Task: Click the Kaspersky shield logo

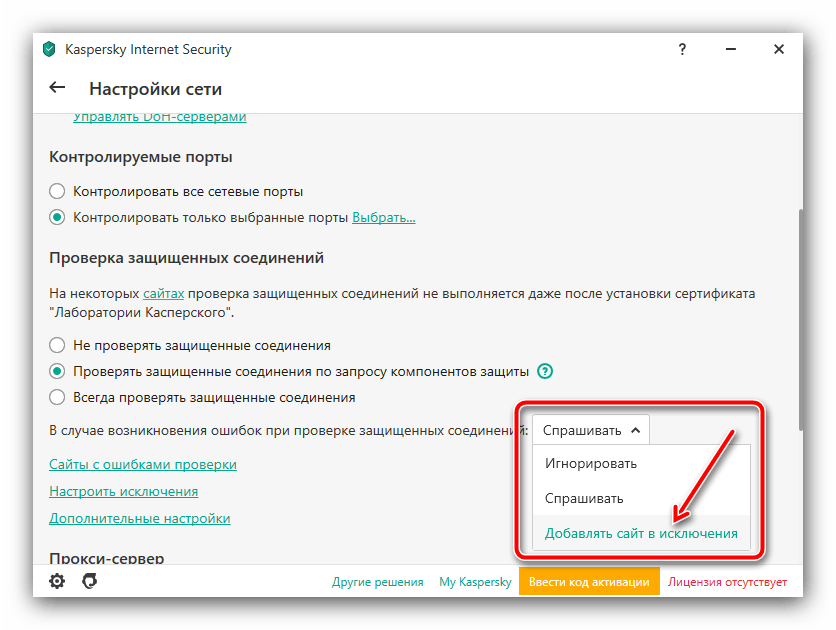Action: point(49,49)
